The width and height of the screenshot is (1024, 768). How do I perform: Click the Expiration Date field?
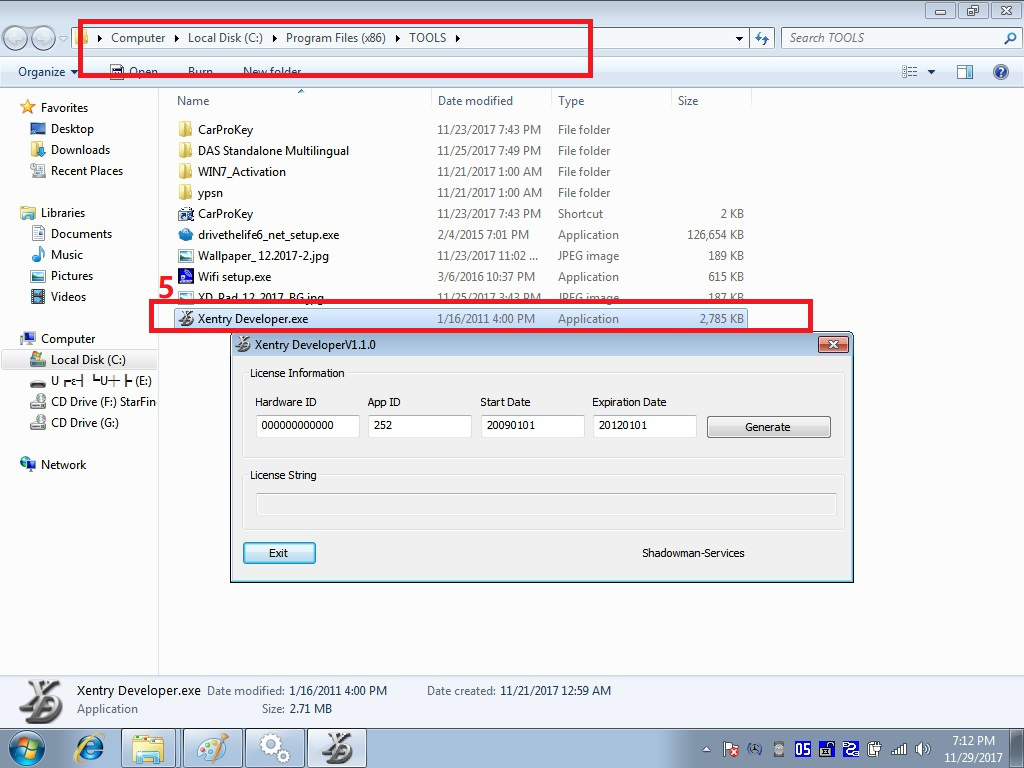tap(644, 426)
